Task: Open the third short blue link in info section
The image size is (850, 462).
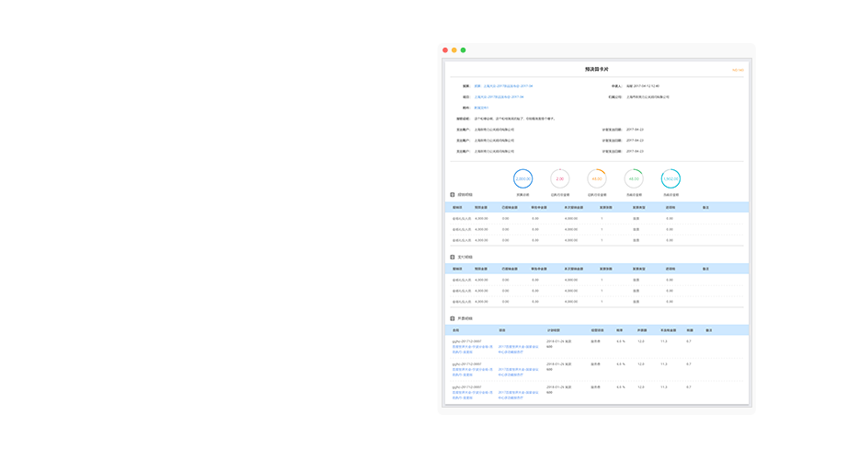Action: [x=480, y=108]
